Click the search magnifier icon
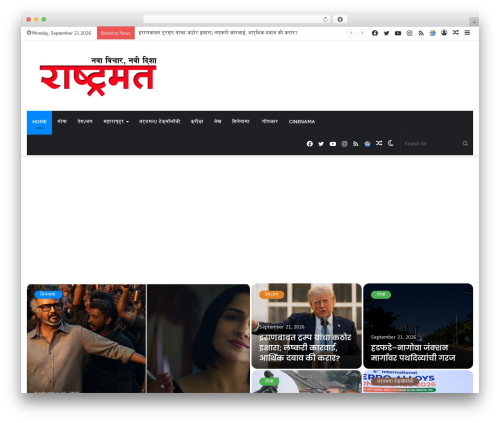 465,144
